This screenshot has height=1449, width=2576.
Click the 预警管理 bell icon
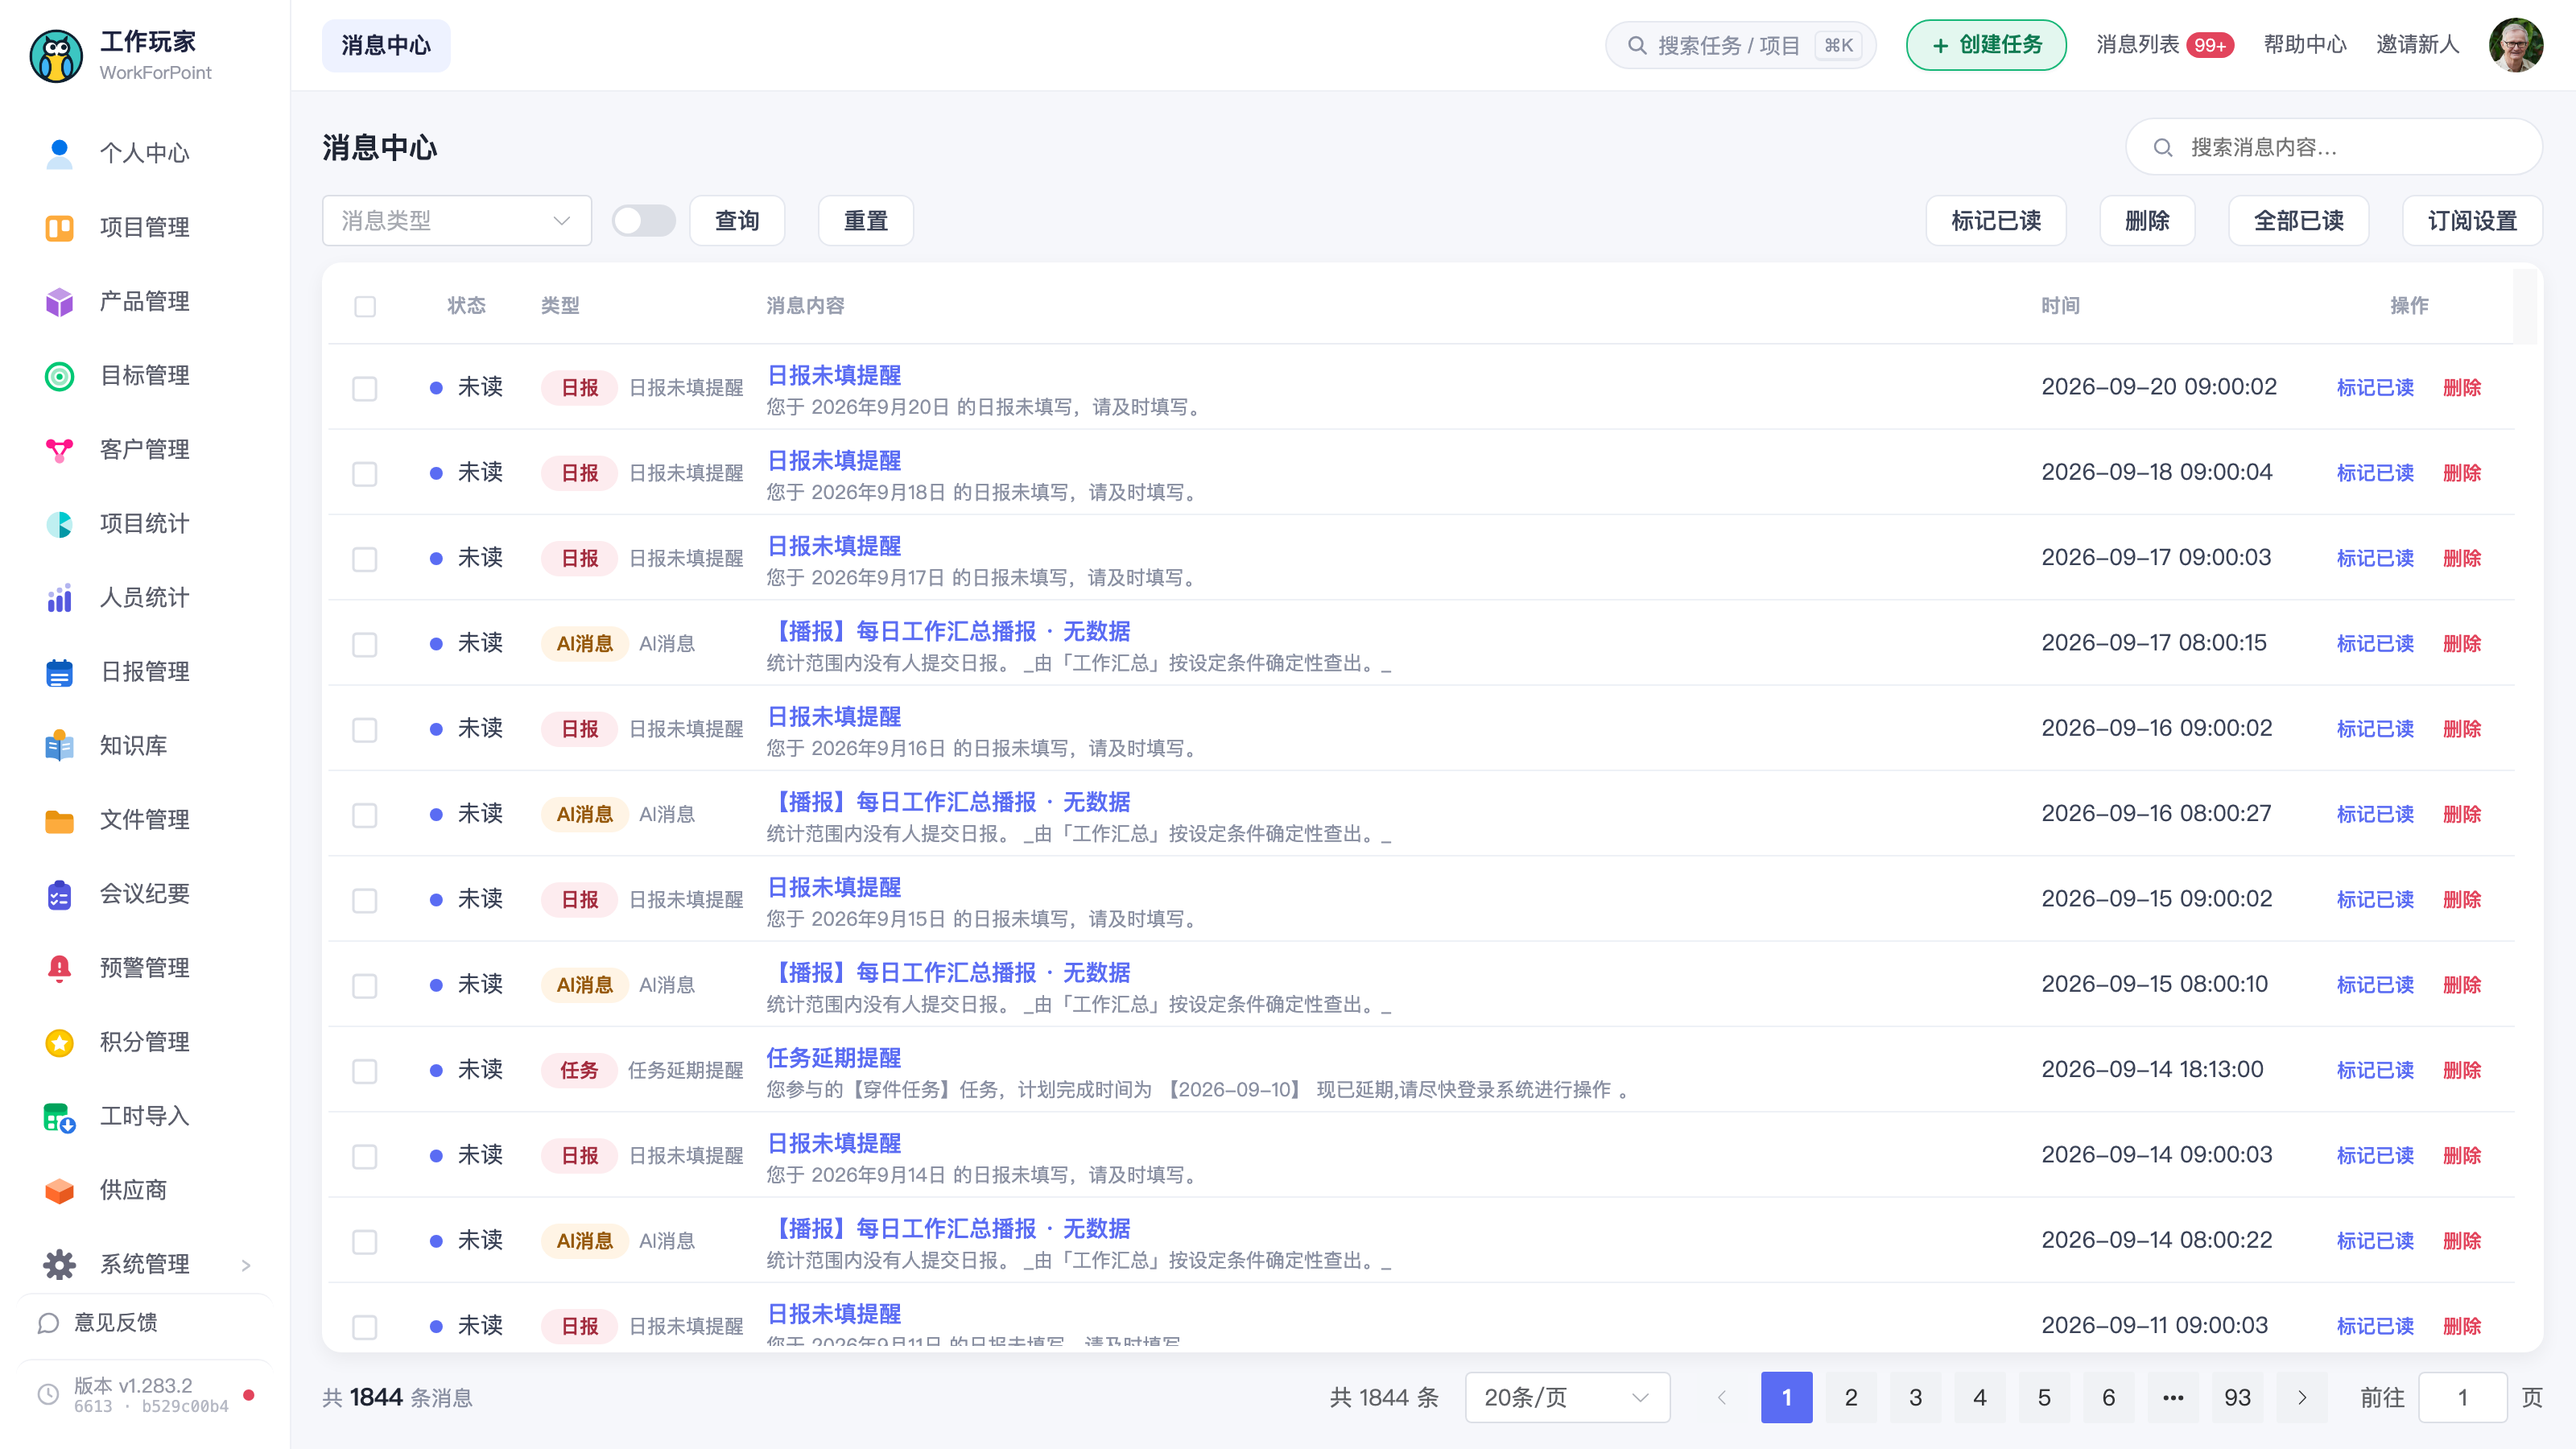tap(59, 967)
